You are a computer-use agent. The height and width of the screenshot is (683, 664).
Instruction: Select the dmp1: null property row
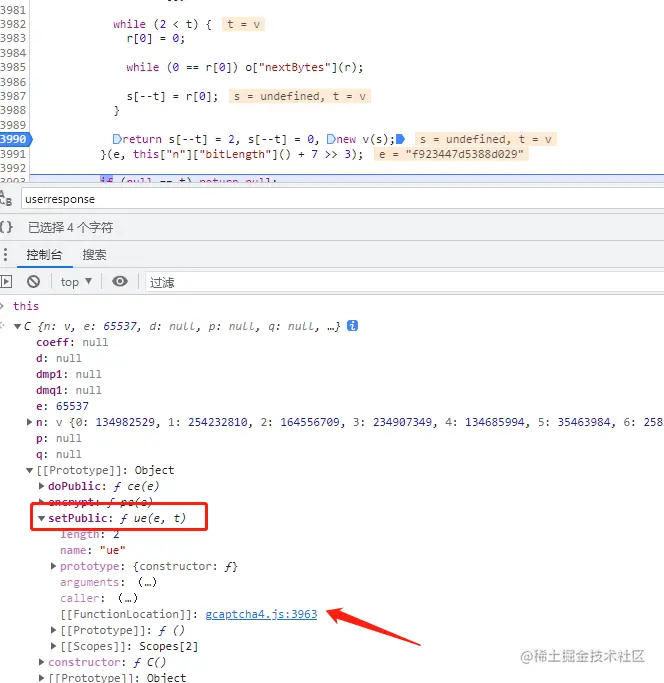click(x=69, y=374)
